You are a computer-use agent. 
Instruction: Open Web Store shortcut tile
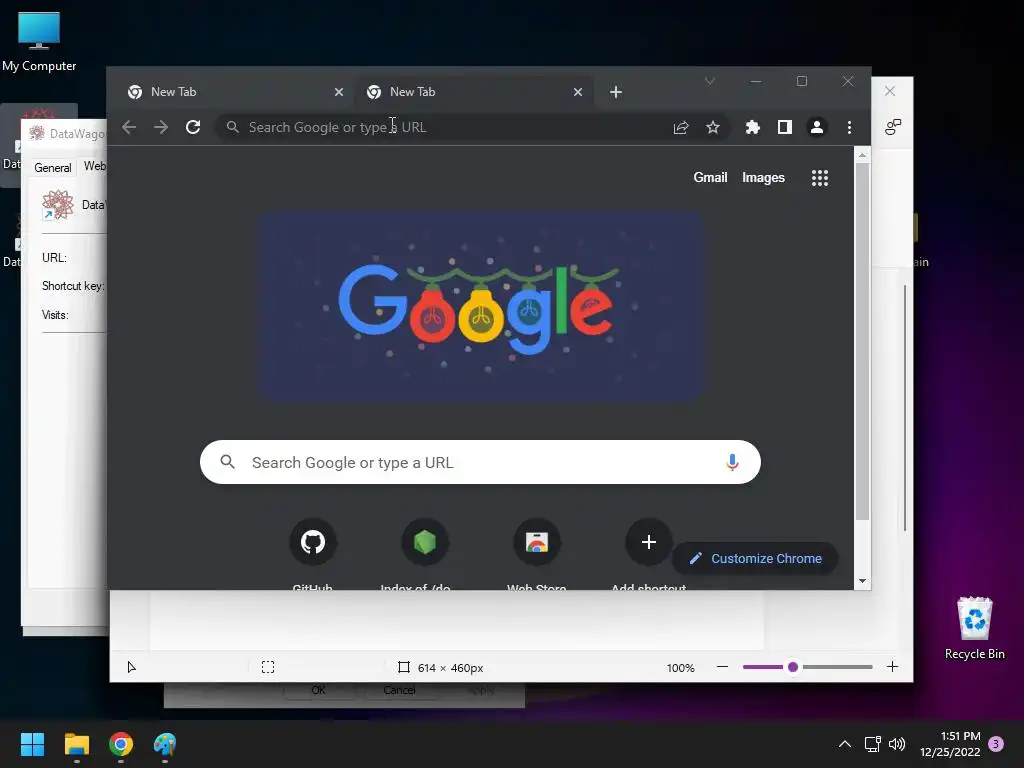tap(537, 542)
